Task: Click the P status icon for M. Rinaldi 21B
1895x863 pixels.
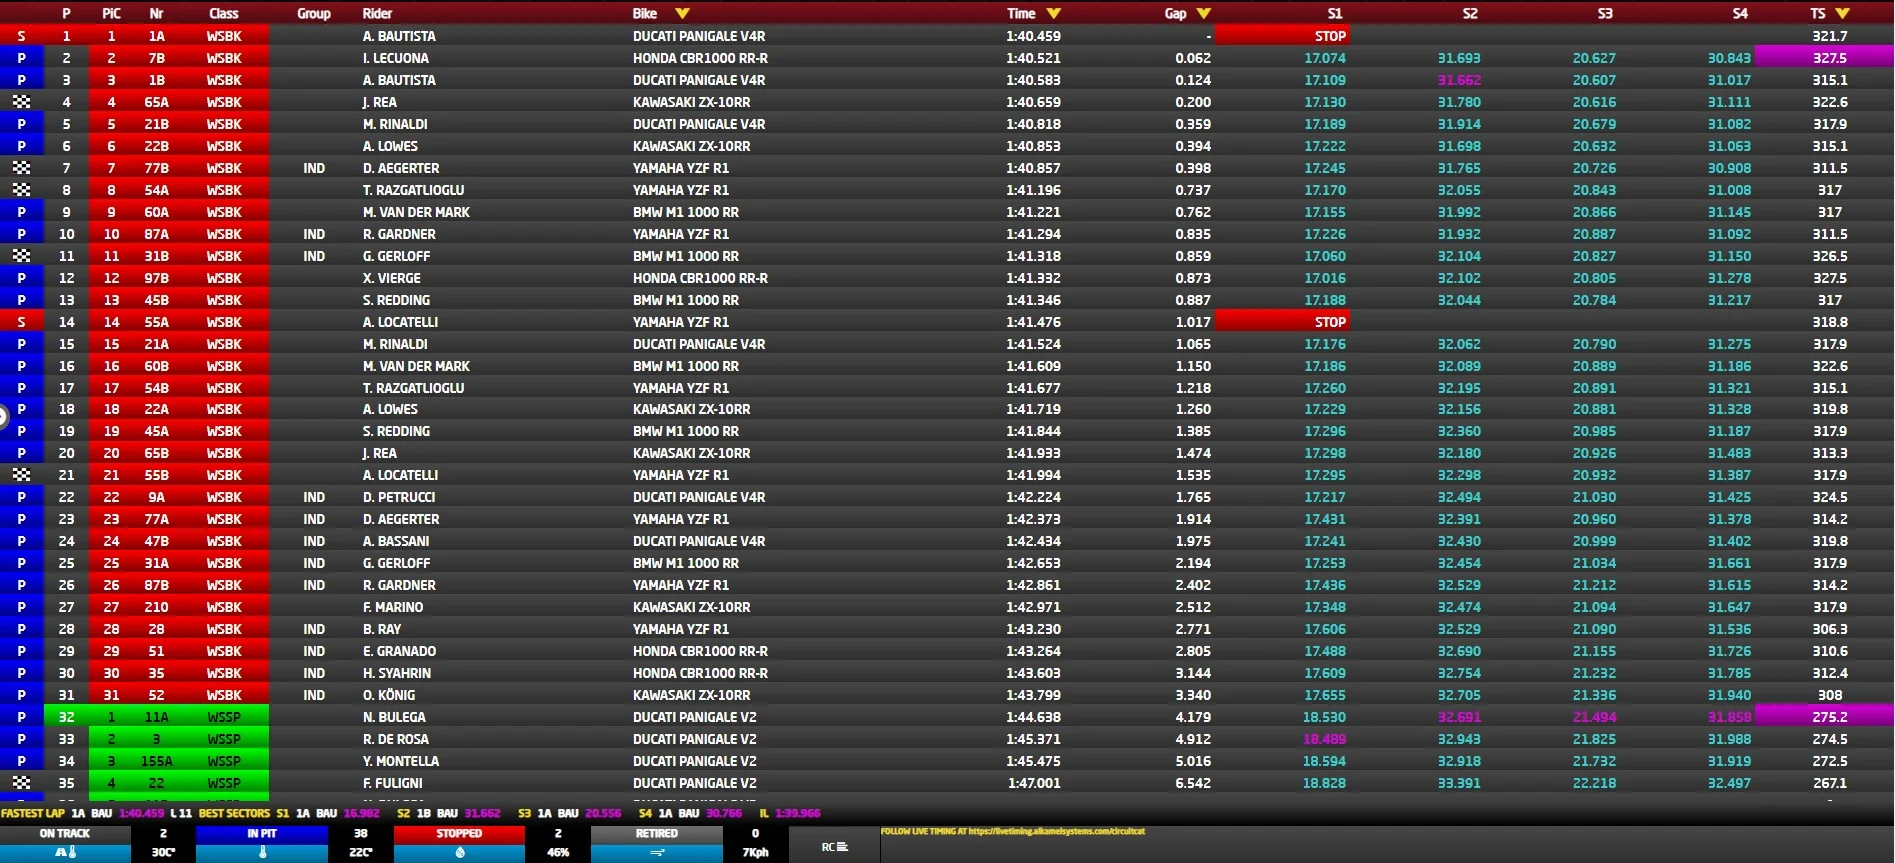Action: (x=21, y=124)
